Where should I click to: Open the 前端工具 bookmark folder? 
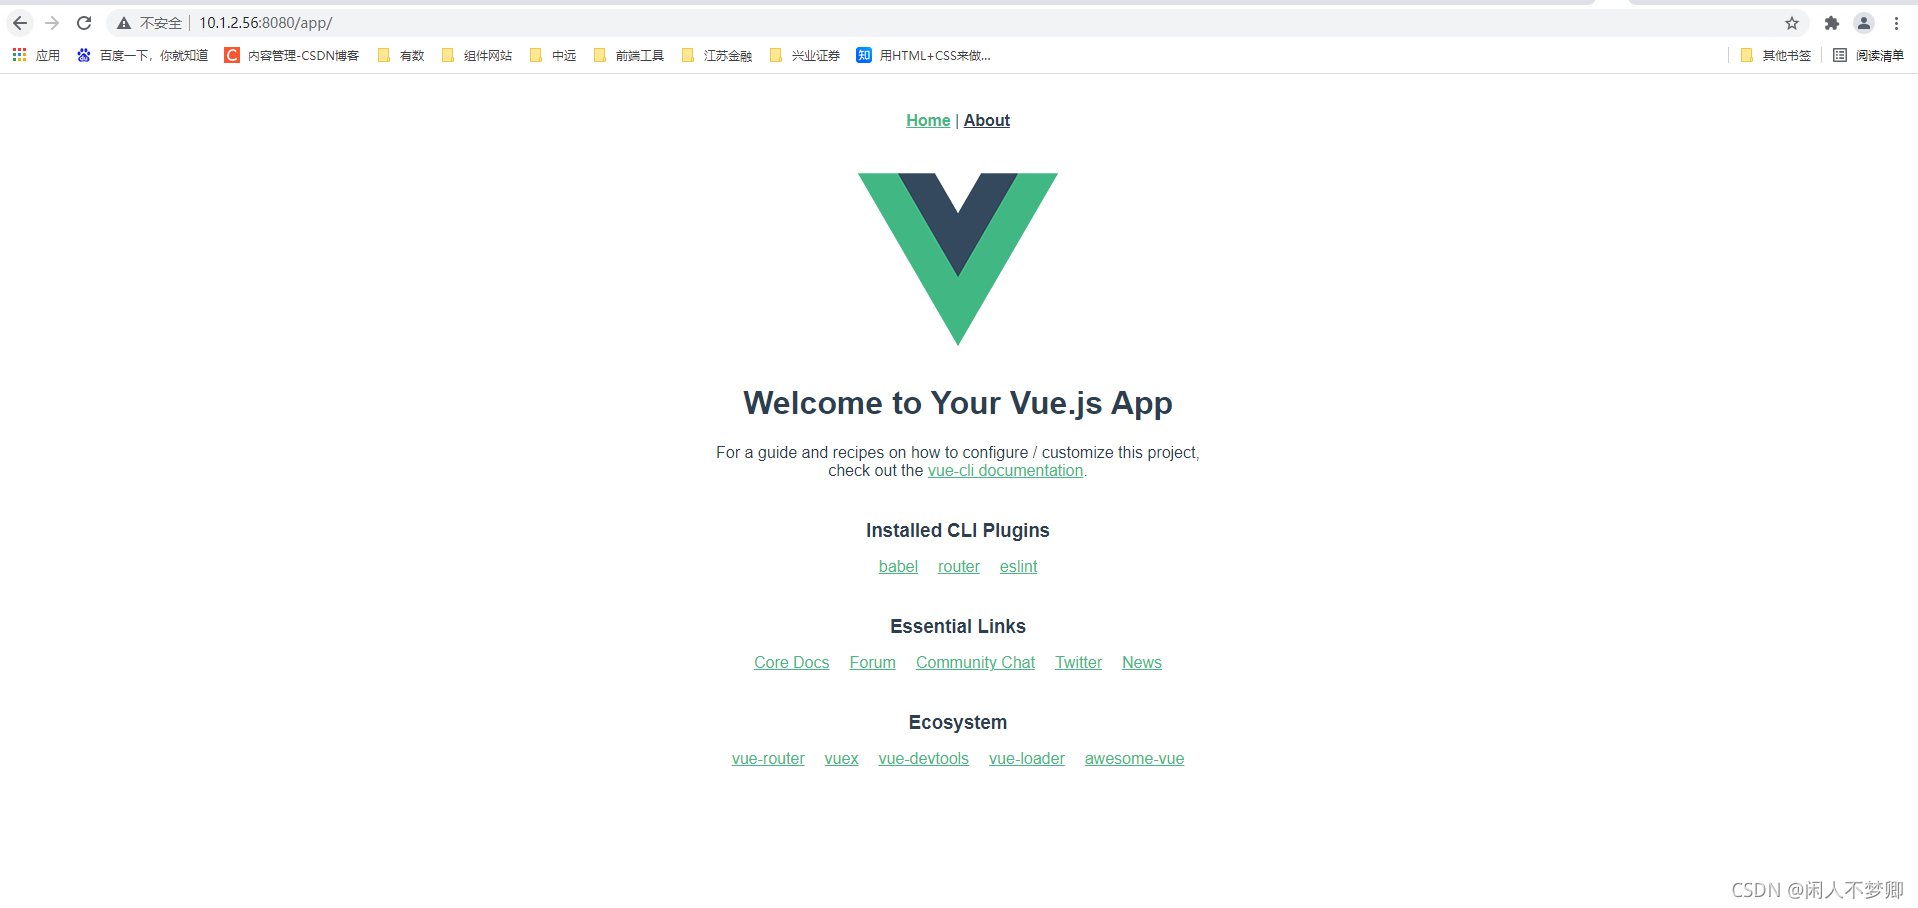pos(629,55)
